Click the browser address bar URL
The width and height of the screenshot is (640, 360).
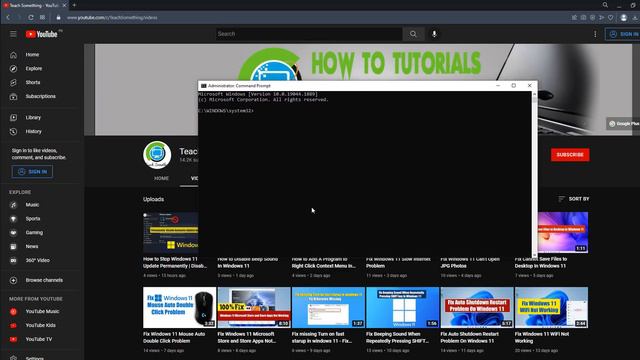point(112,18)
